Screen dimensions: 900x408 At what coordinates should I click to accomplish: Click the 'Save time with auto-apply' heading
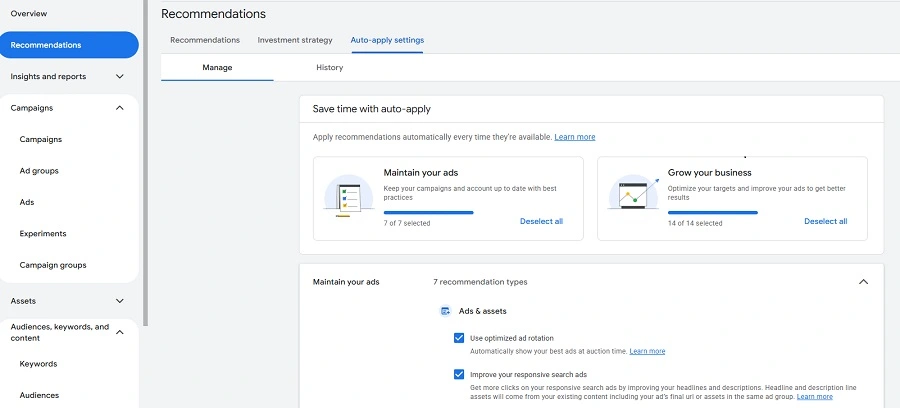click(371, 109)
